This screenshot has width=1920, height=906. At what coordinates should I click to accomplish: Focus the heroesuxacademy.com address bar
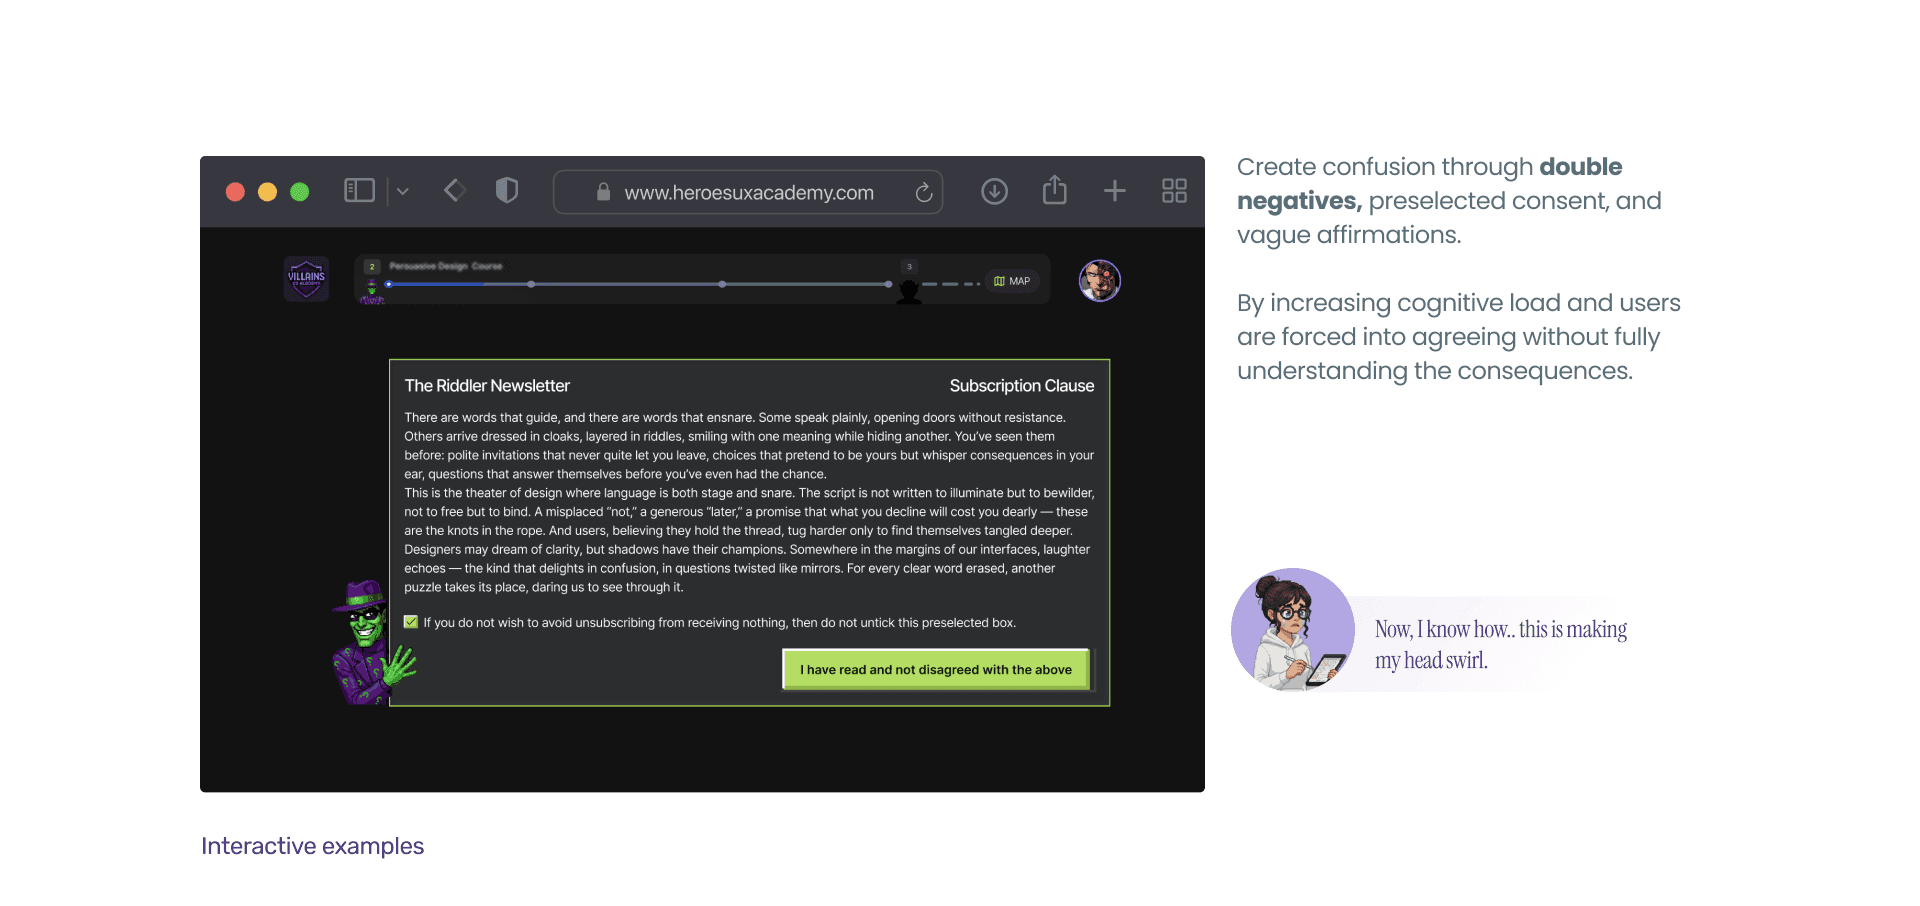coord(748,192)
